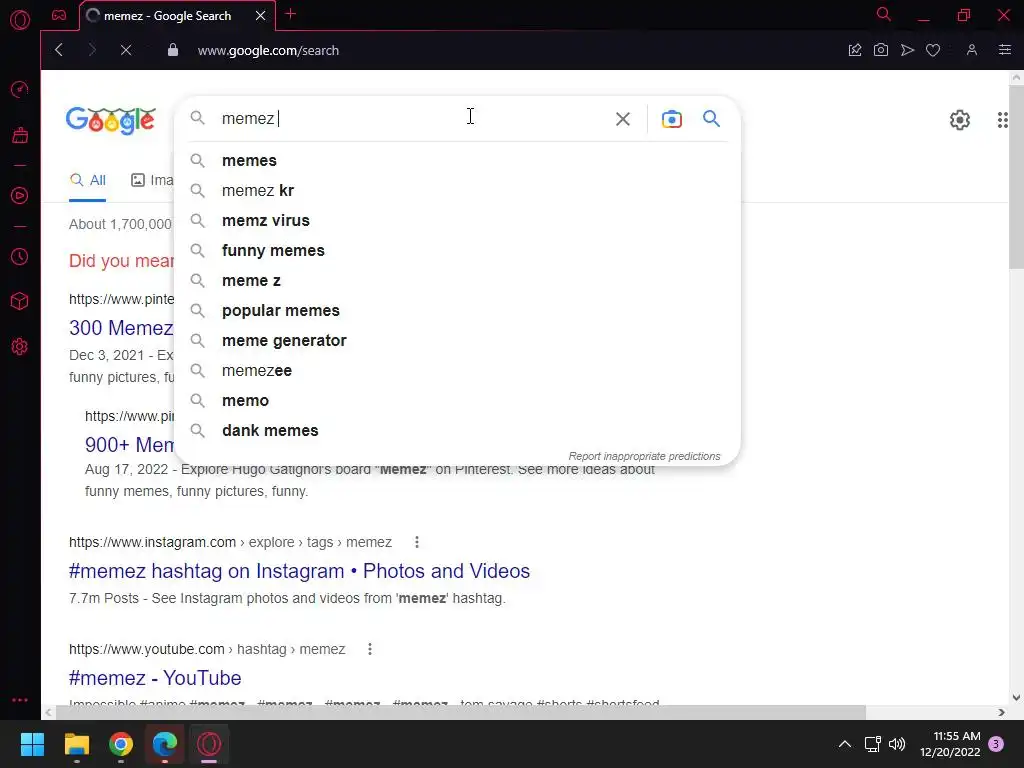Choose suggestion 'memo'

pos(457,401)
